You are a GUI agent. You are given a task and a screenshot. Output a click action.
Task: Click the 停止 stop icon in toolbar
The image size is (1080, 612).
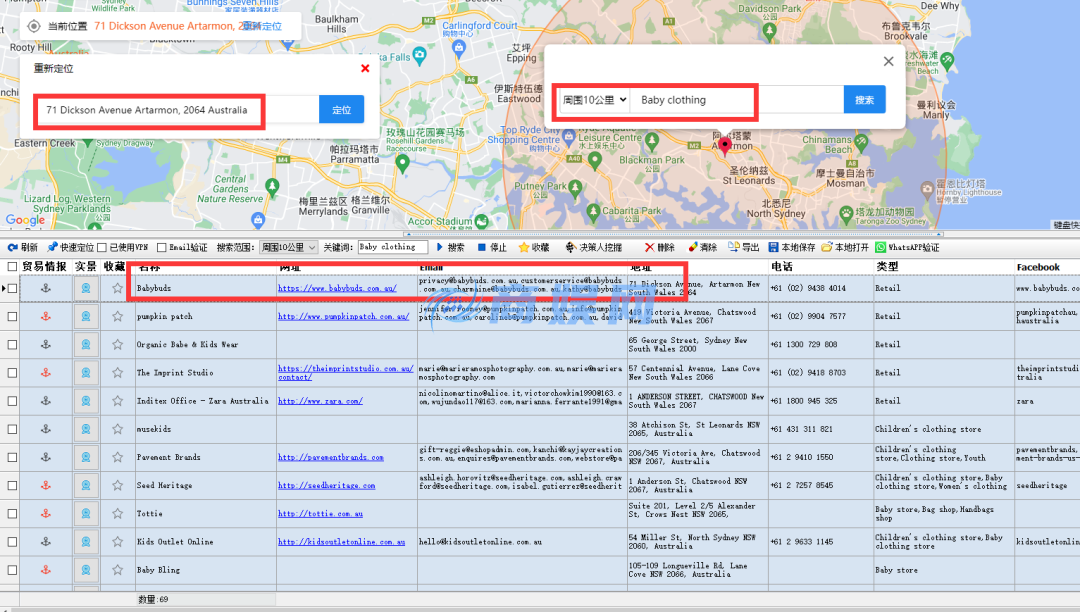click(x=482, y=247)
